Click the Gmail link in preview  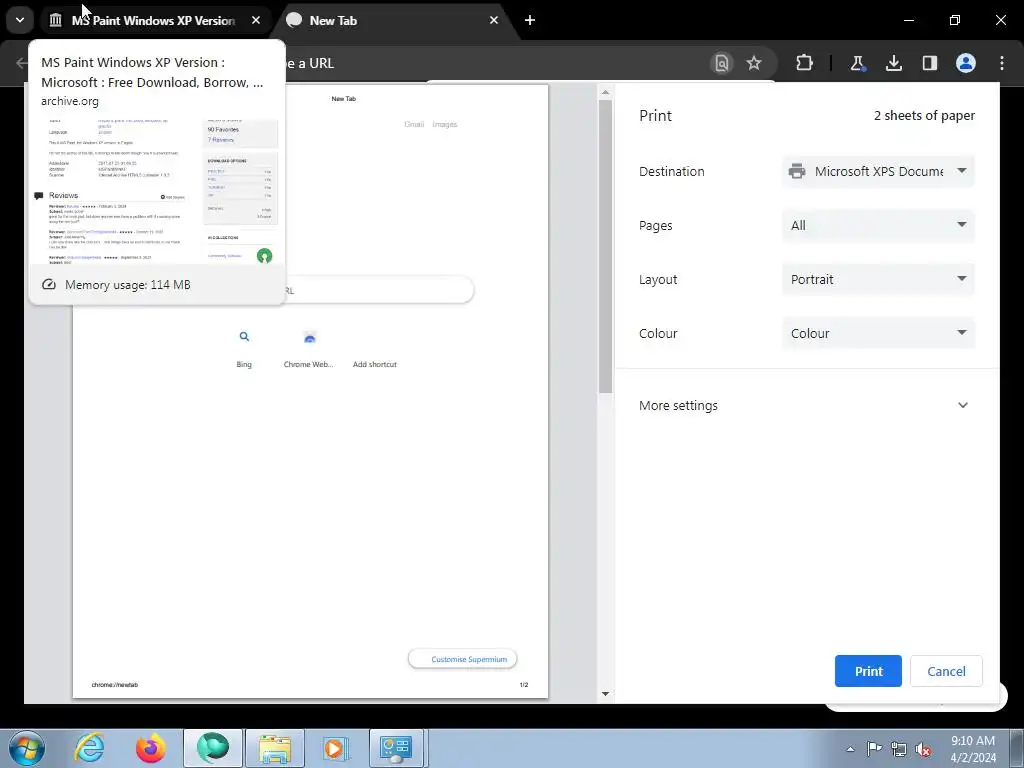(x=414, y=124)
